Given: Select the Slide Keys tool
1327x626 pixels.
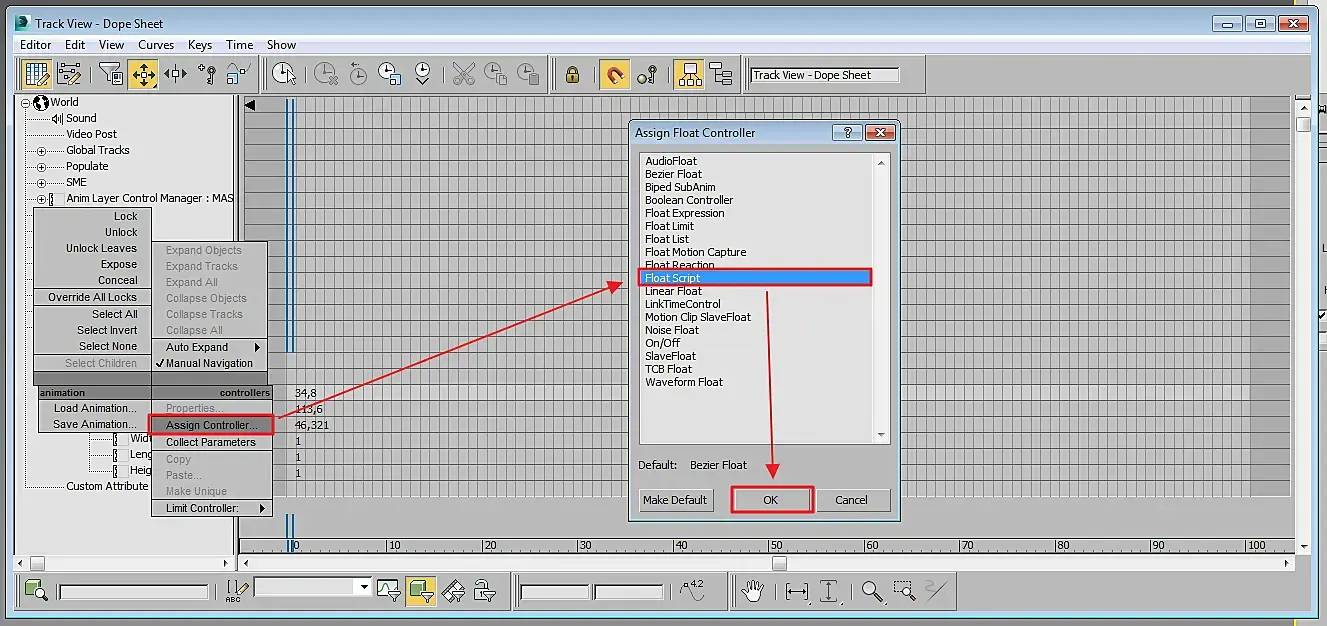Looking at the screenshot, I should point(175,74).
